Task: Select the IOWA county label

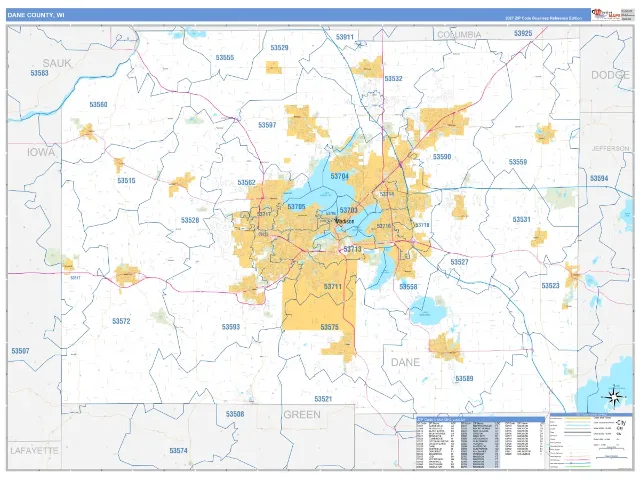Action: coord(41,152)
